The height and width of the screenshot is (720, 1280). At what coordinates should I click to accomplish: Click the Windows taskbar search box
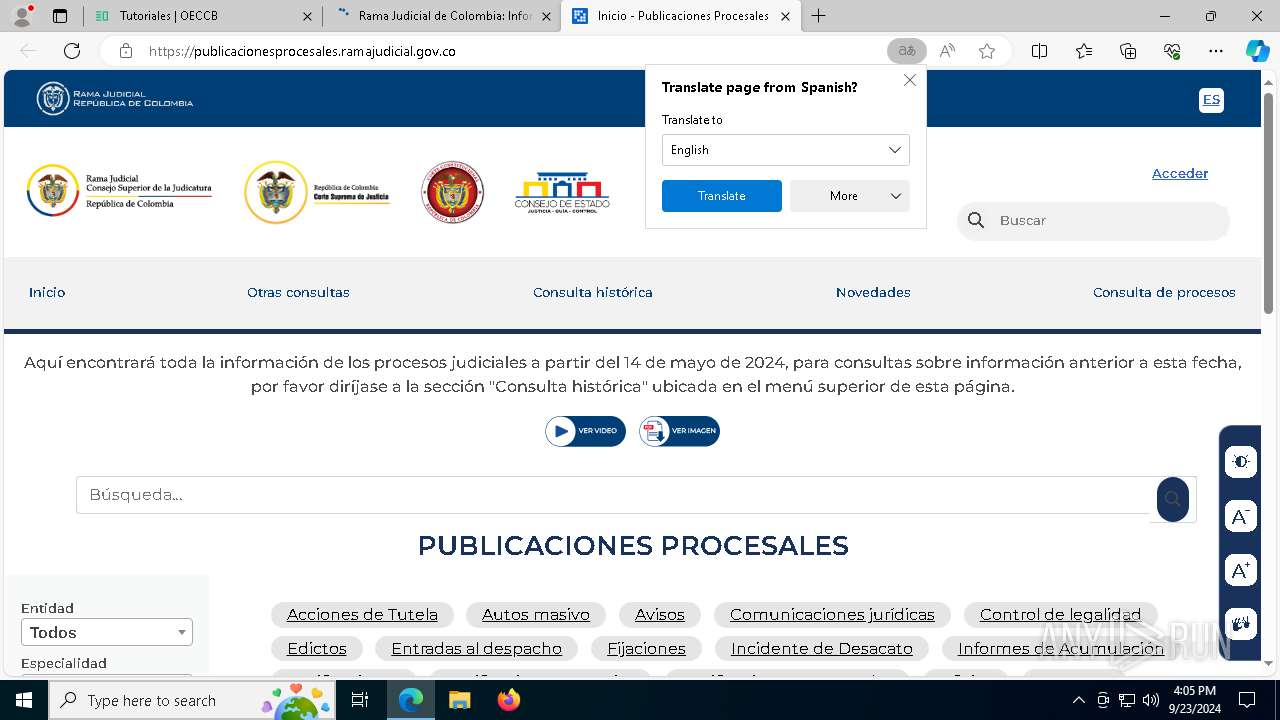[x=191, y=700]
